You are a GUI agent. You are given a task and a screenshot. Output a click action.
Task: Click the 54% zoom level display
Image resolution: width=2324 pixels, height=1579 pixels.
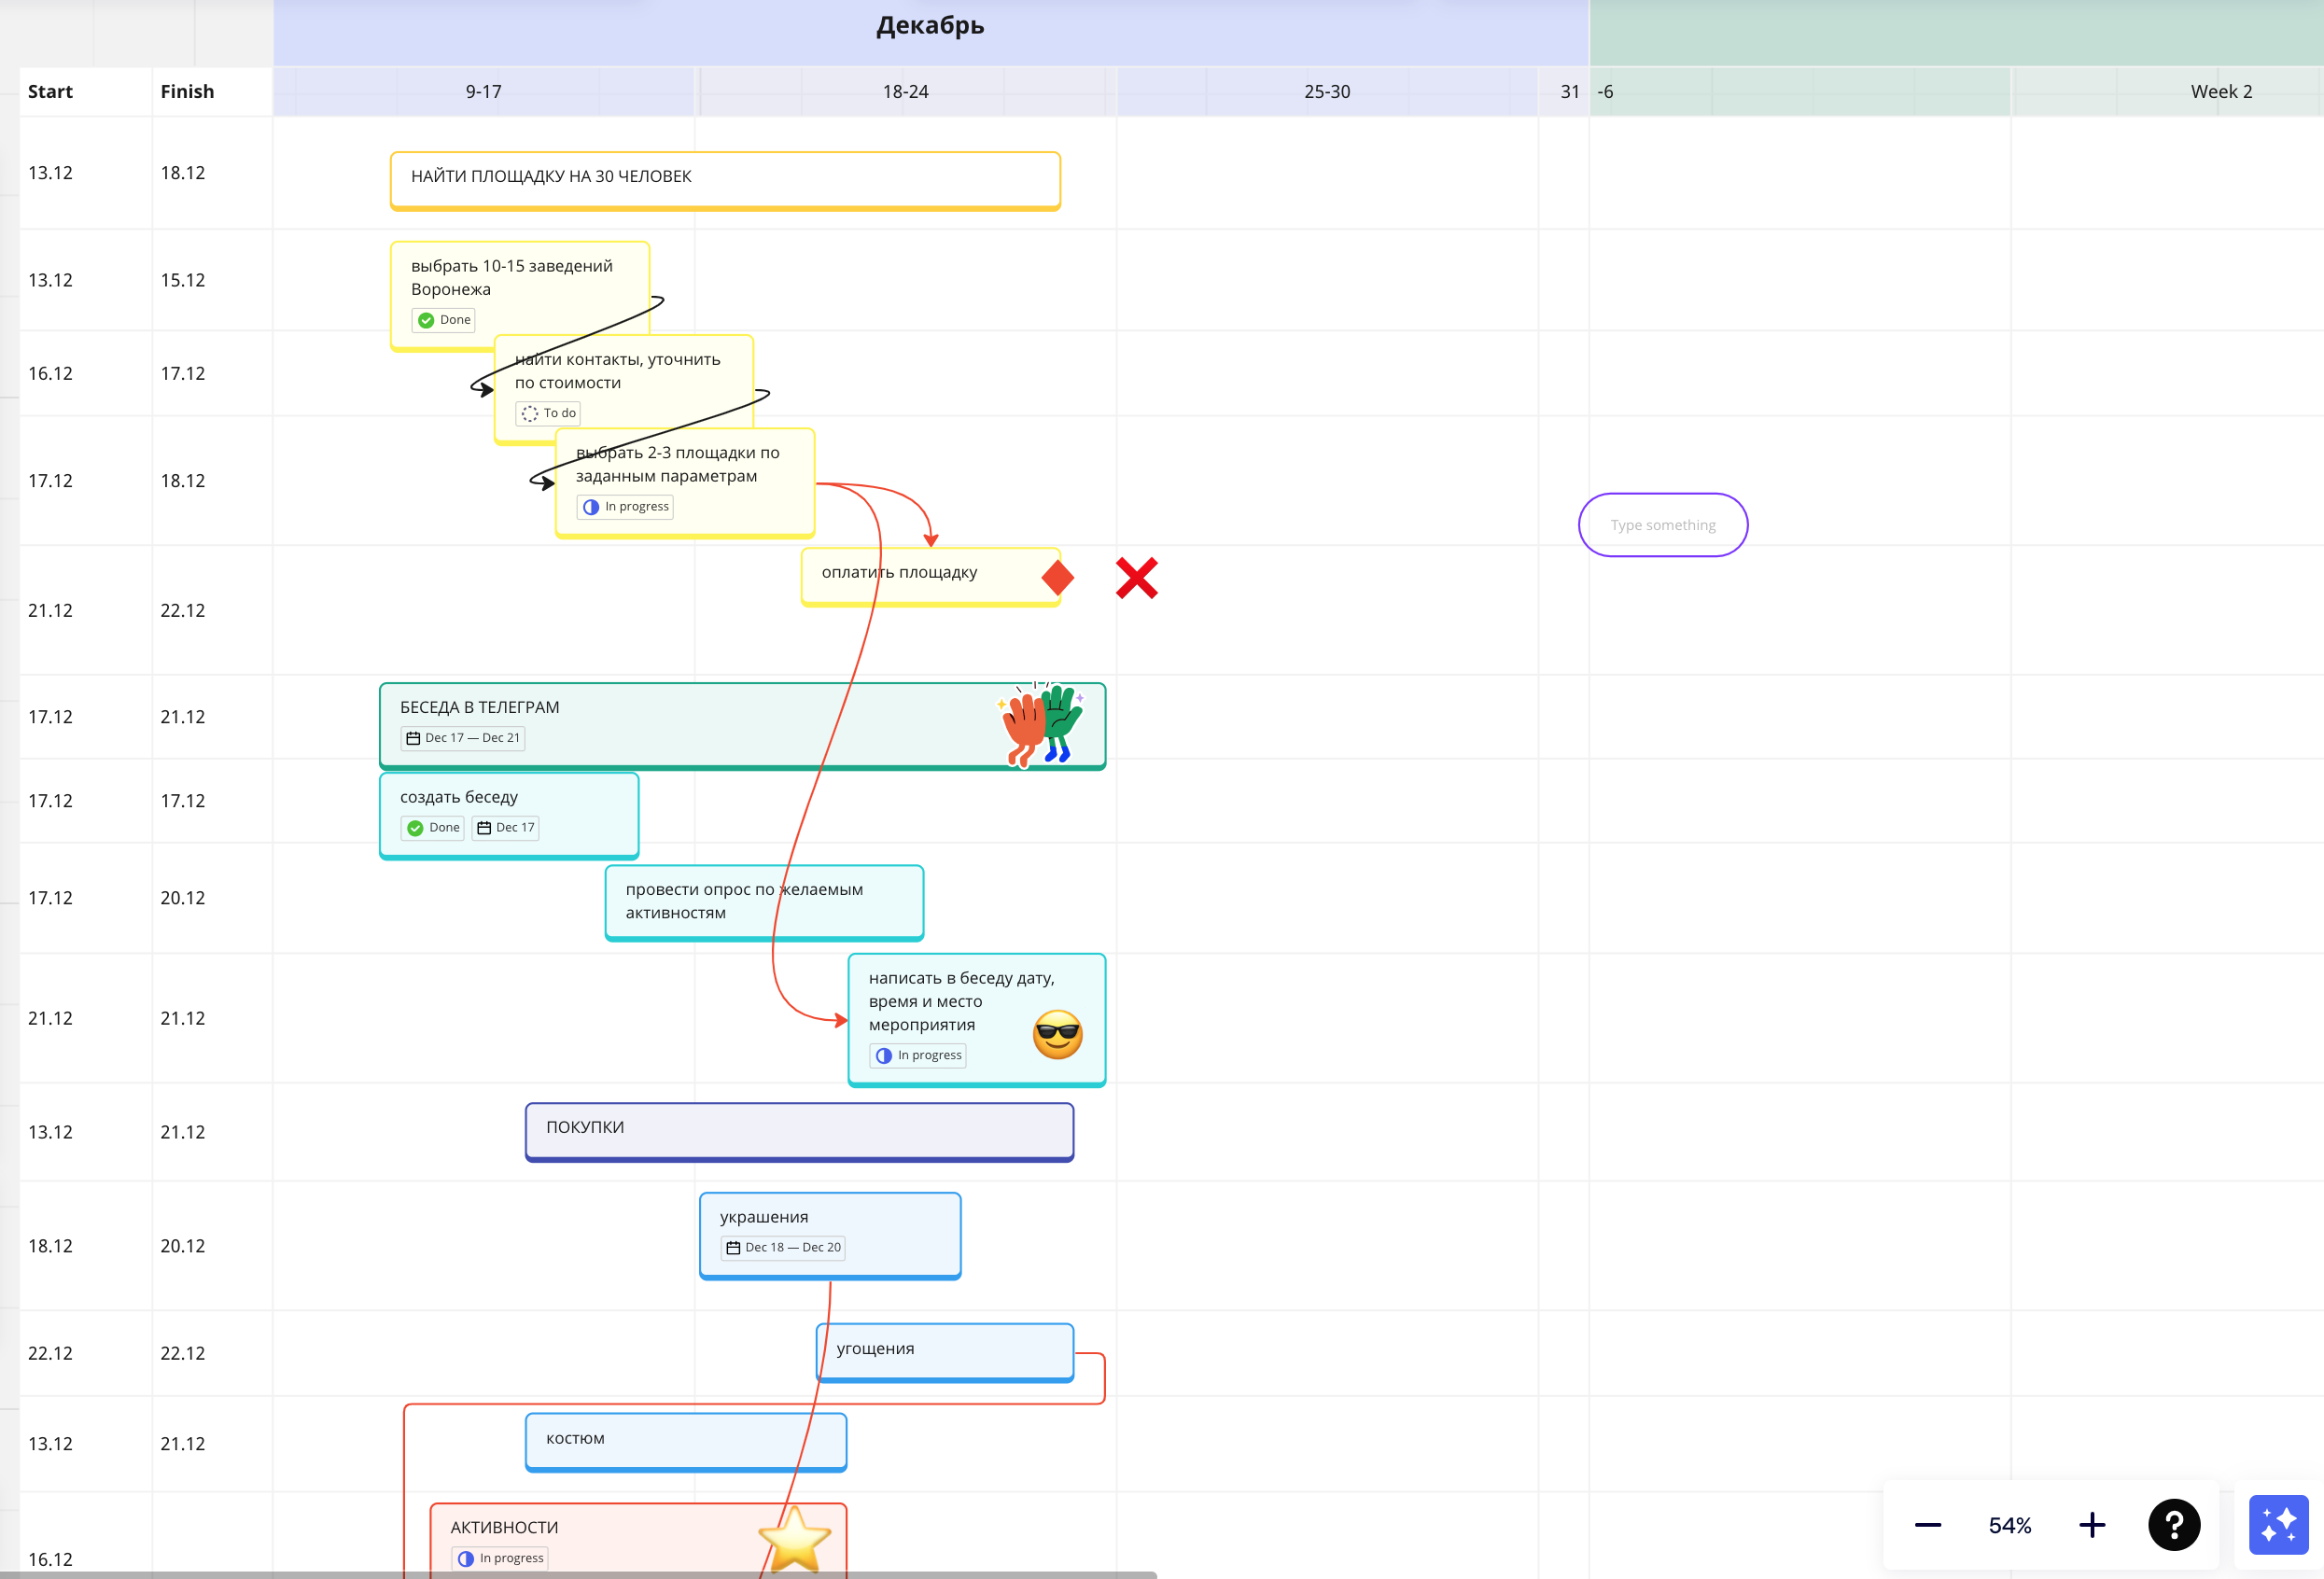pos(2010,1523)
